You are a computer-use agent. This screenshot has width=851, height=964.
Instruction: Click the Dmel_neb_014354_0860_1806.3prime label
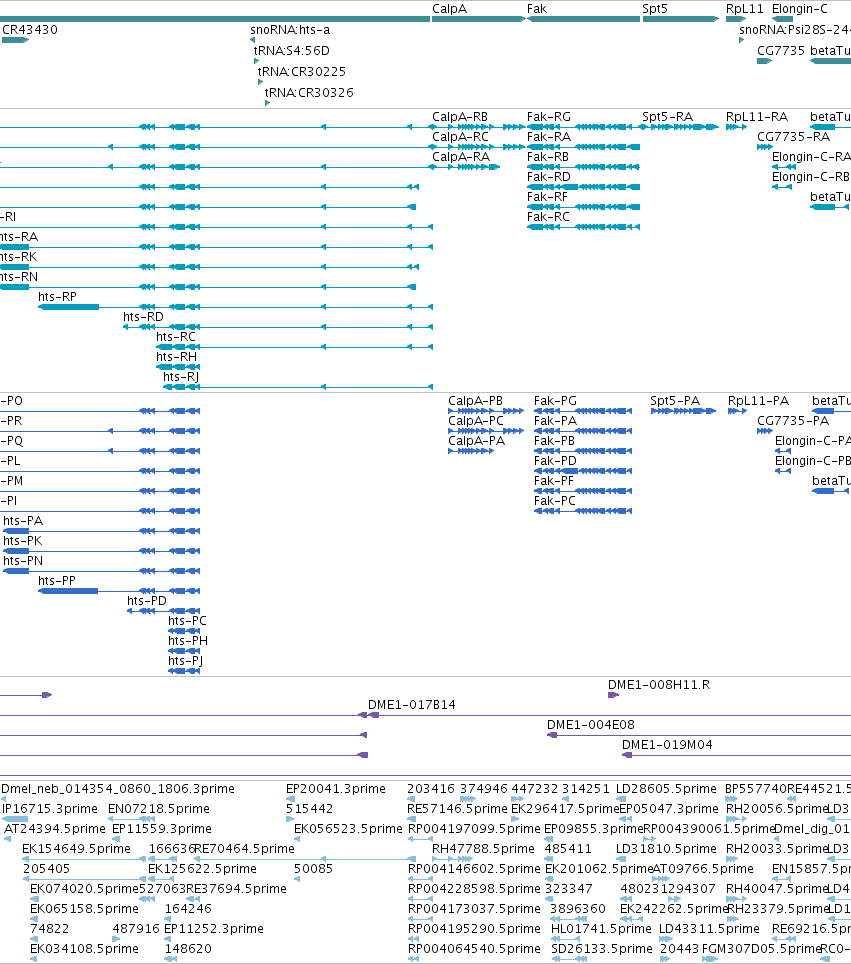(118, 788)
